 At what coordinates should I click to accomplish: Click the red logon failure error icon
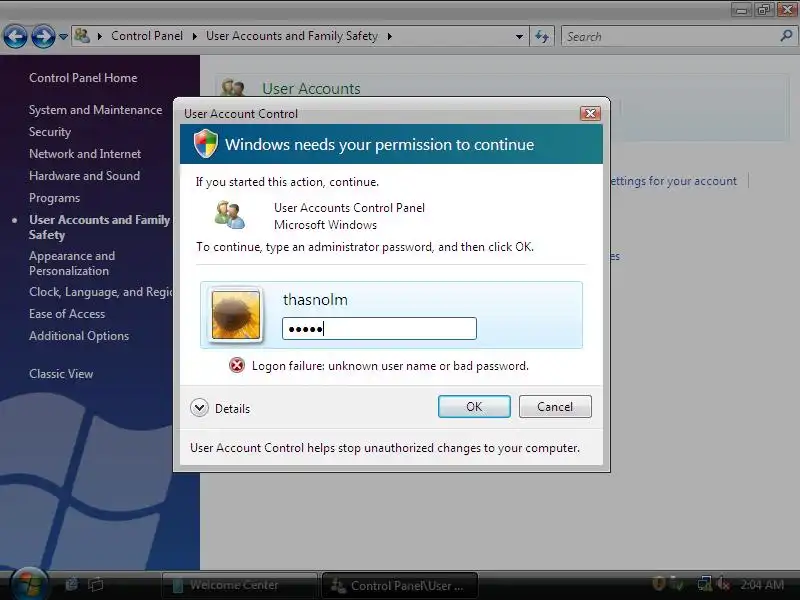point(237,365)
